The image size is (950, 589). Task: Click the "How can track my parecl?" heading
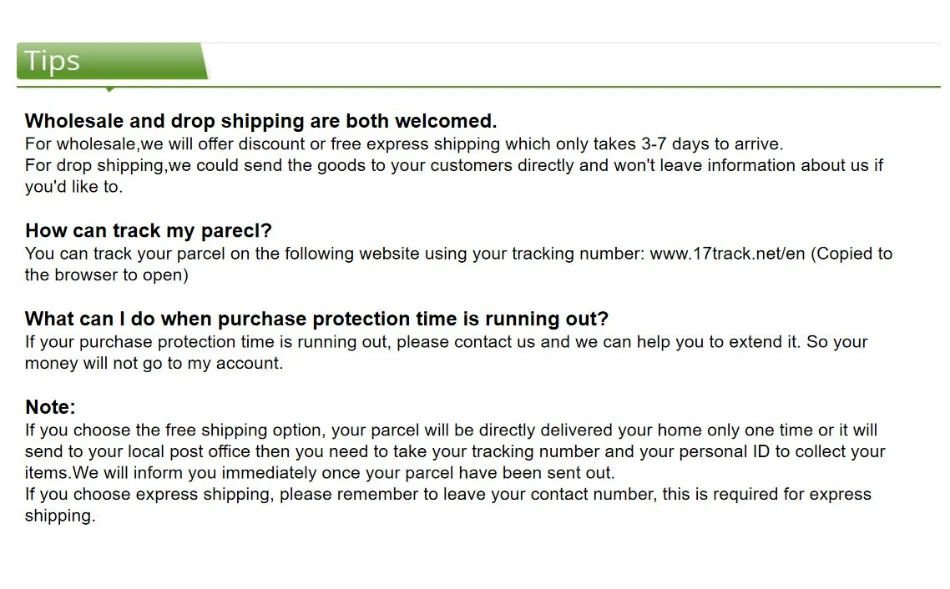pos(148,231)
